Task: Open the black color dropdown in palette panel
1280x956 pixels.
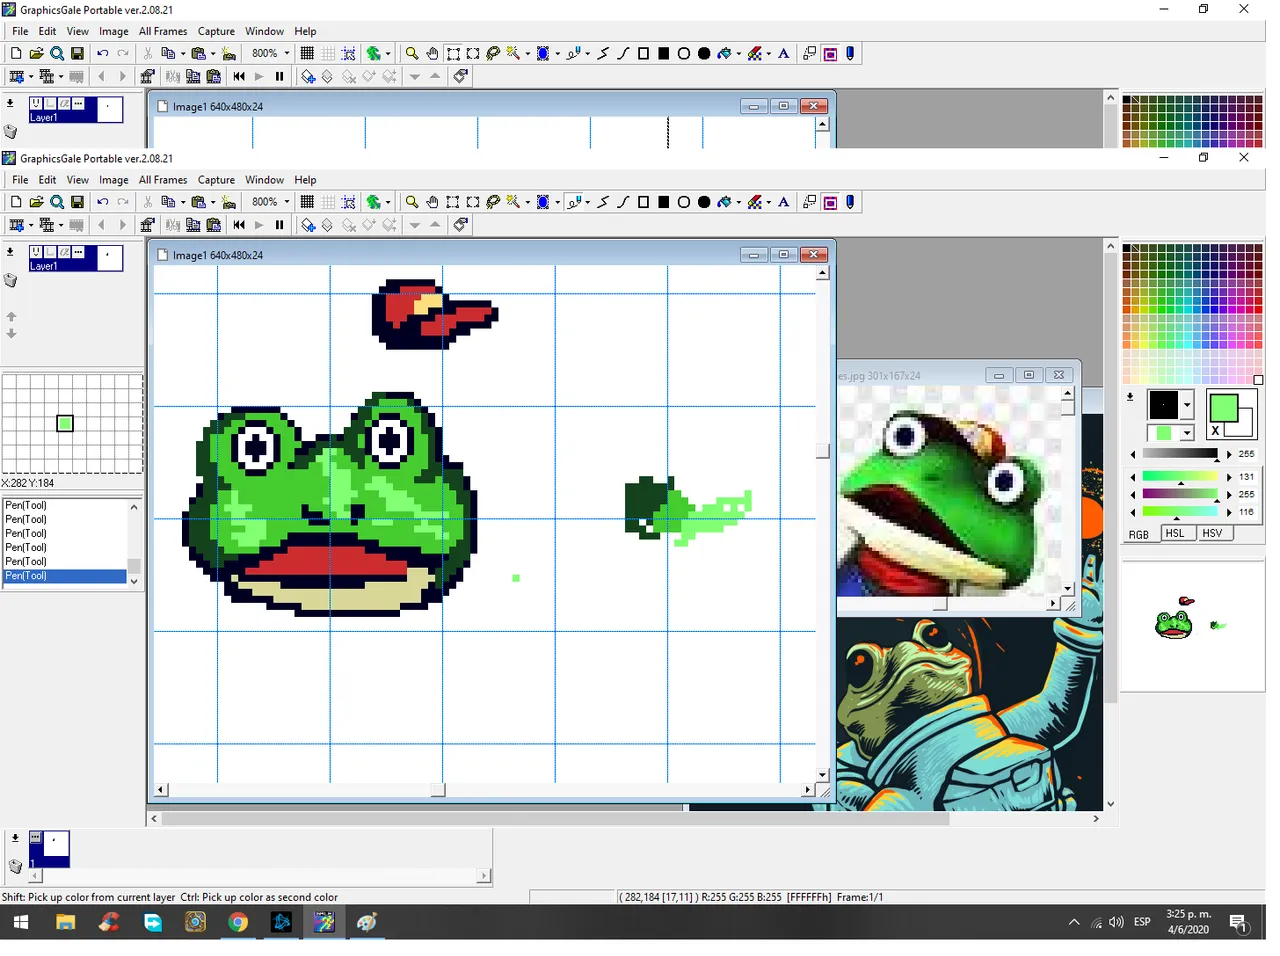Action: (1187, 405)
